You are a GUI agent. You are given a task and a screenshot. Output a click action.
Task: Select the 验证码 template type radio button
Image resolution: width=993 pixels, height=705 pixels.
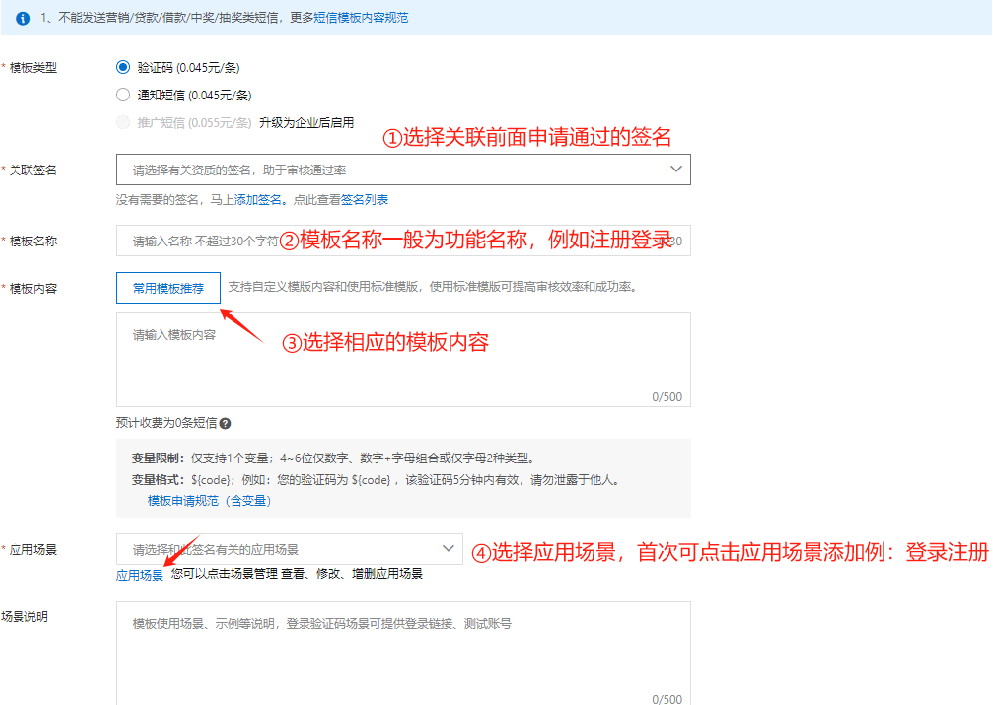click(x=123, y=67)
